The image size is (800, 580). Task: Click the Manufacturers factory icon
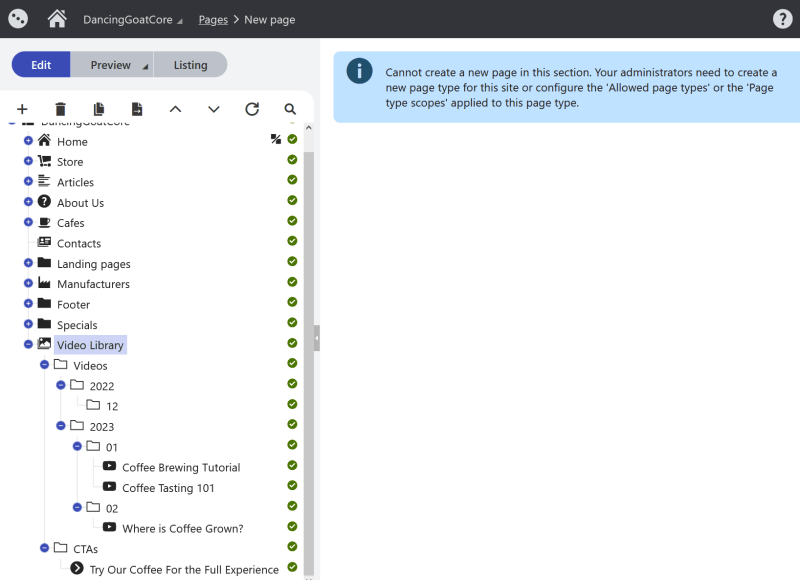point(44,283)
